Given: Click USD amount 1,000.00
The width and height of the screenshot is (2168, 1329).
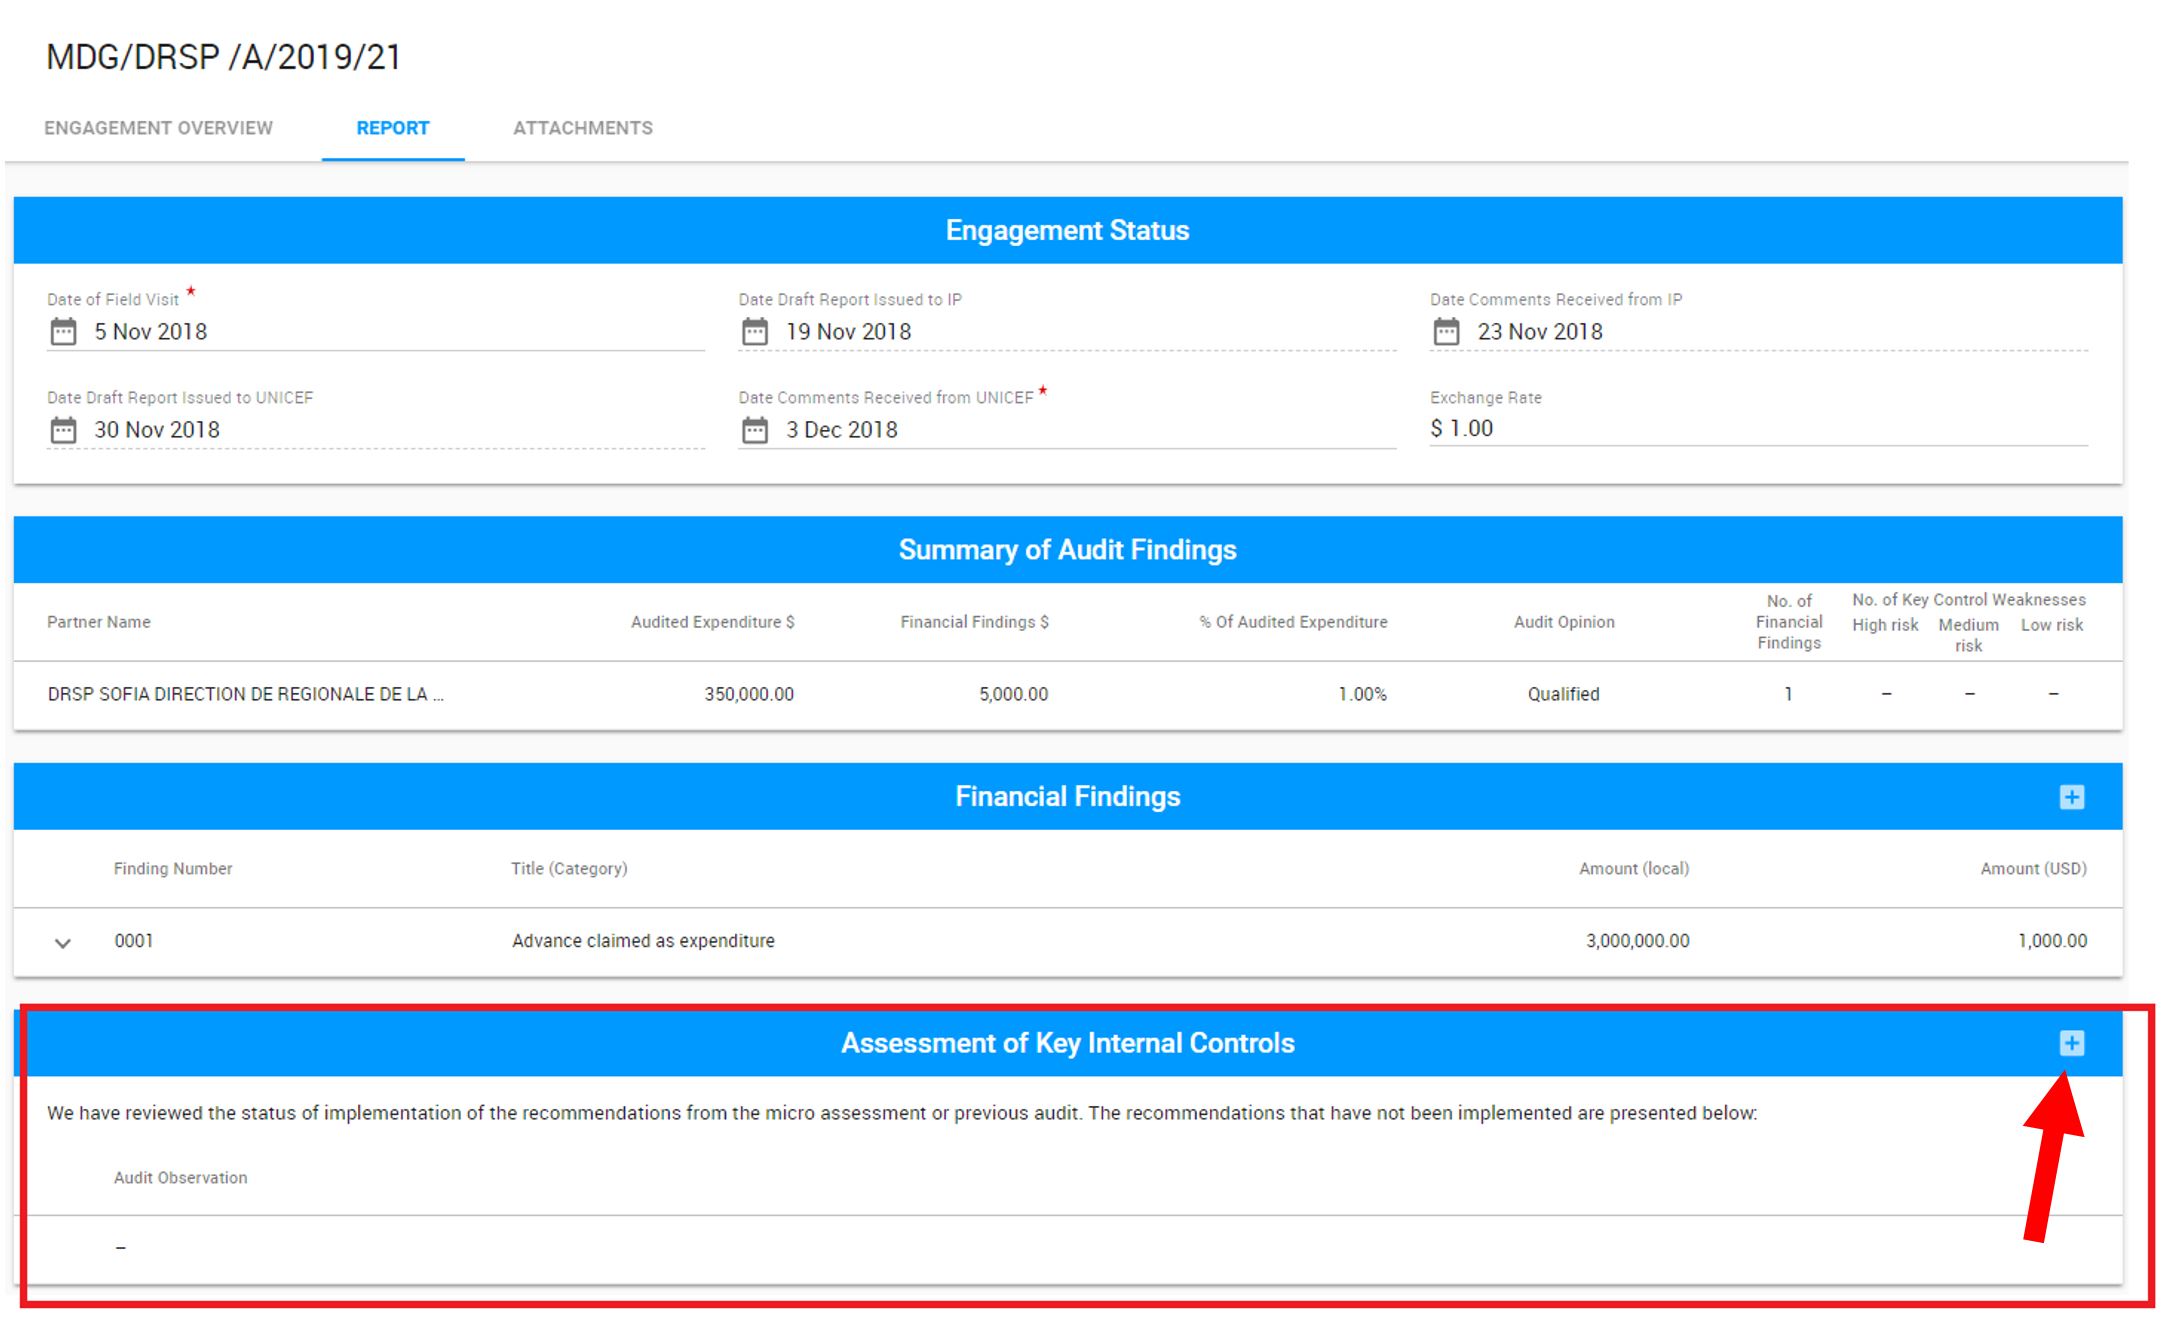Looking at the screenshot, I should [2052, 941].
